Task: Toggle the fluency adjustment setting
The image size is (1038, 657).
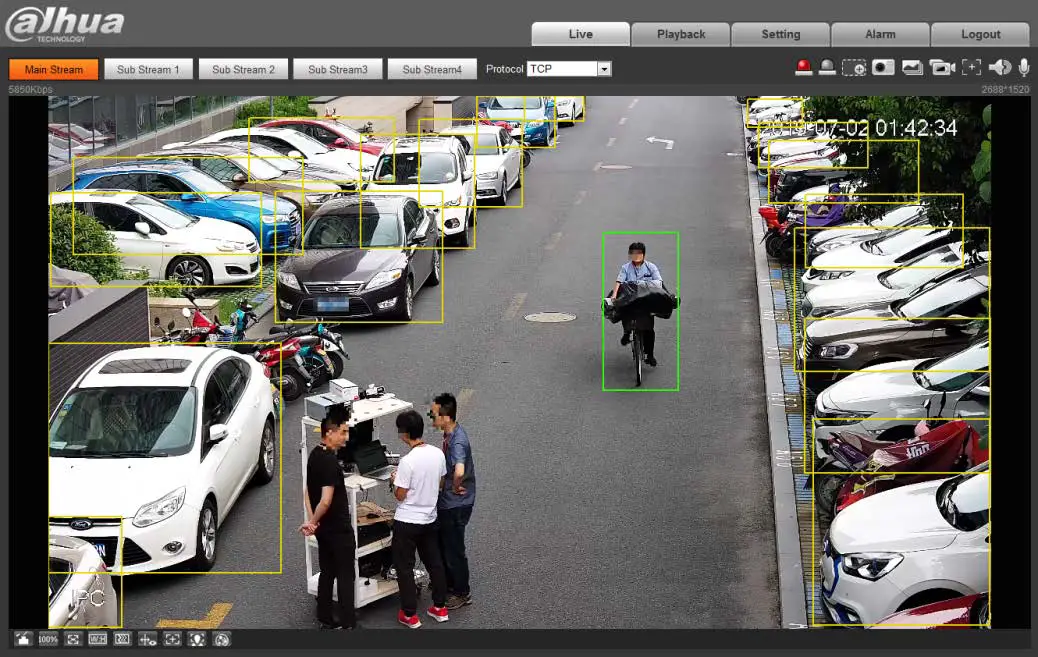Action: click(x=123, y=640)
